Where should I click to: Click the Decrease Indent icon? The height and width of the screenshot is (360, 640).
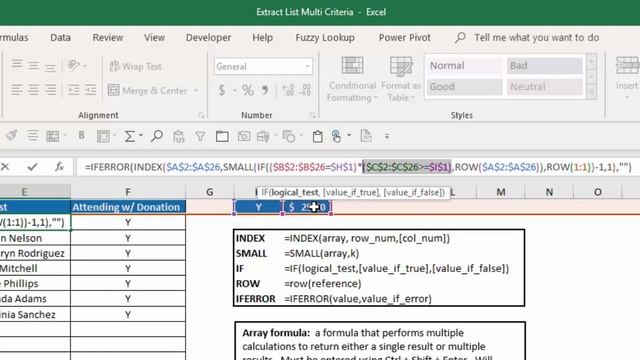[x=74, y=90]
